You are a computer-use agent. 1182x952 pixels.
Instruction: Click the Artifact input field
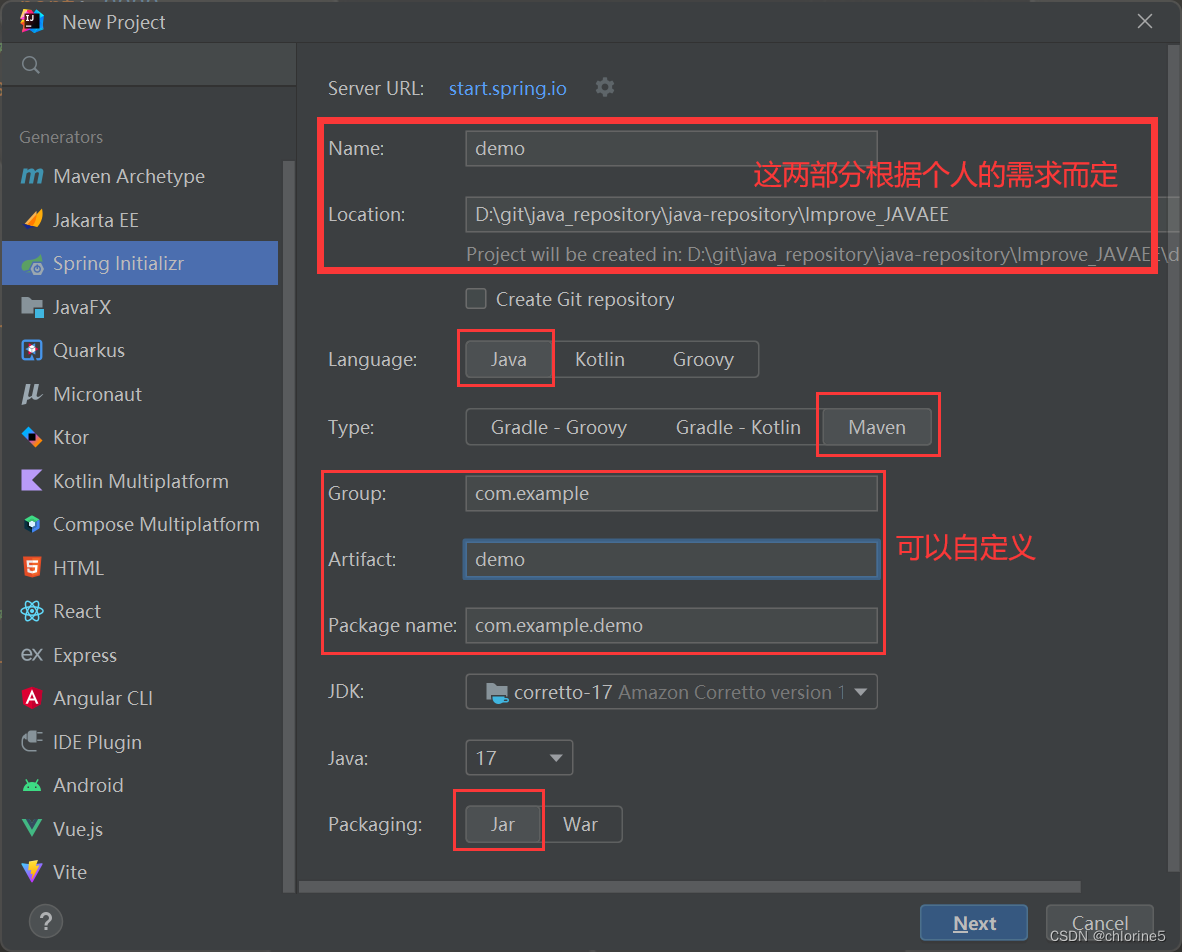click(x=671, y=559)
